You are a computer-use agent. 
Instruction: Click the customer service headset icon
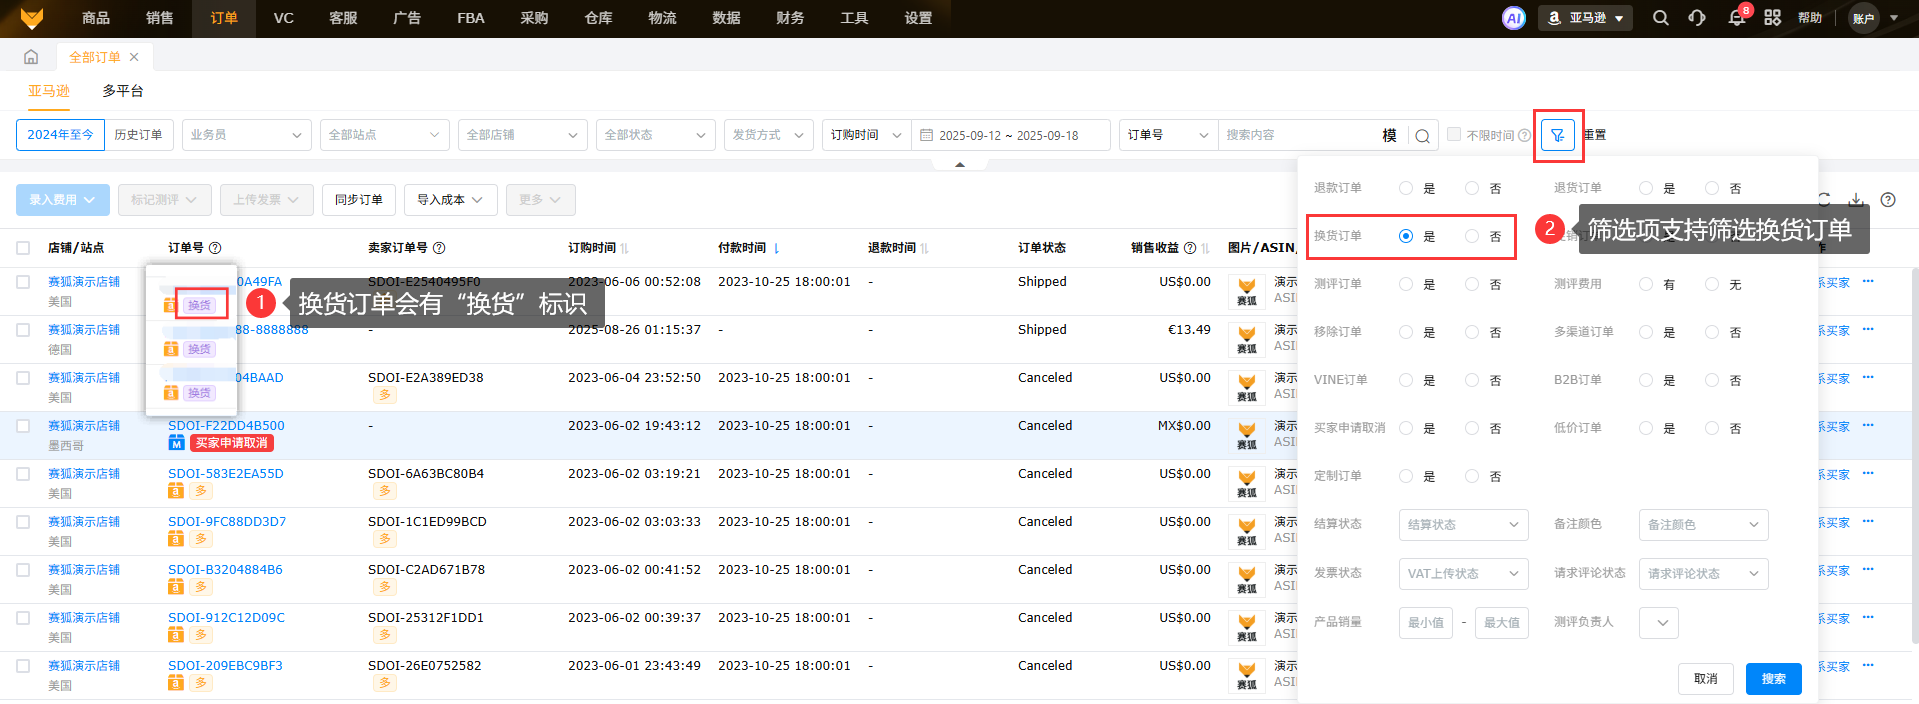click(x=1697, y=18)
